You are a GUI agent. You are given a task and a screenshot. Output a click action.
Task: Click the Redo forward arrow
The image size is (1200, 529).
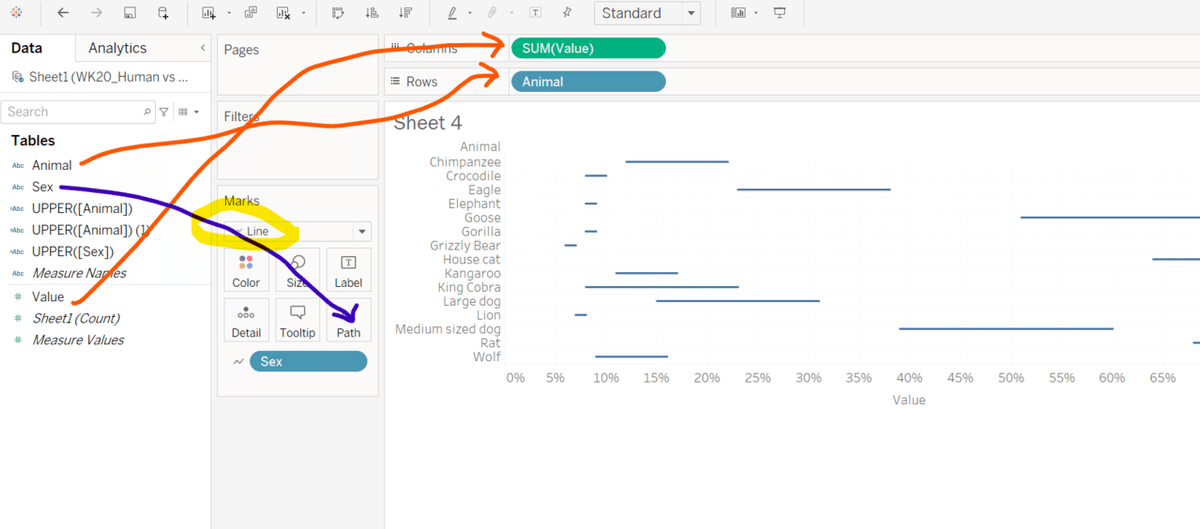click(x=96, y=13)
